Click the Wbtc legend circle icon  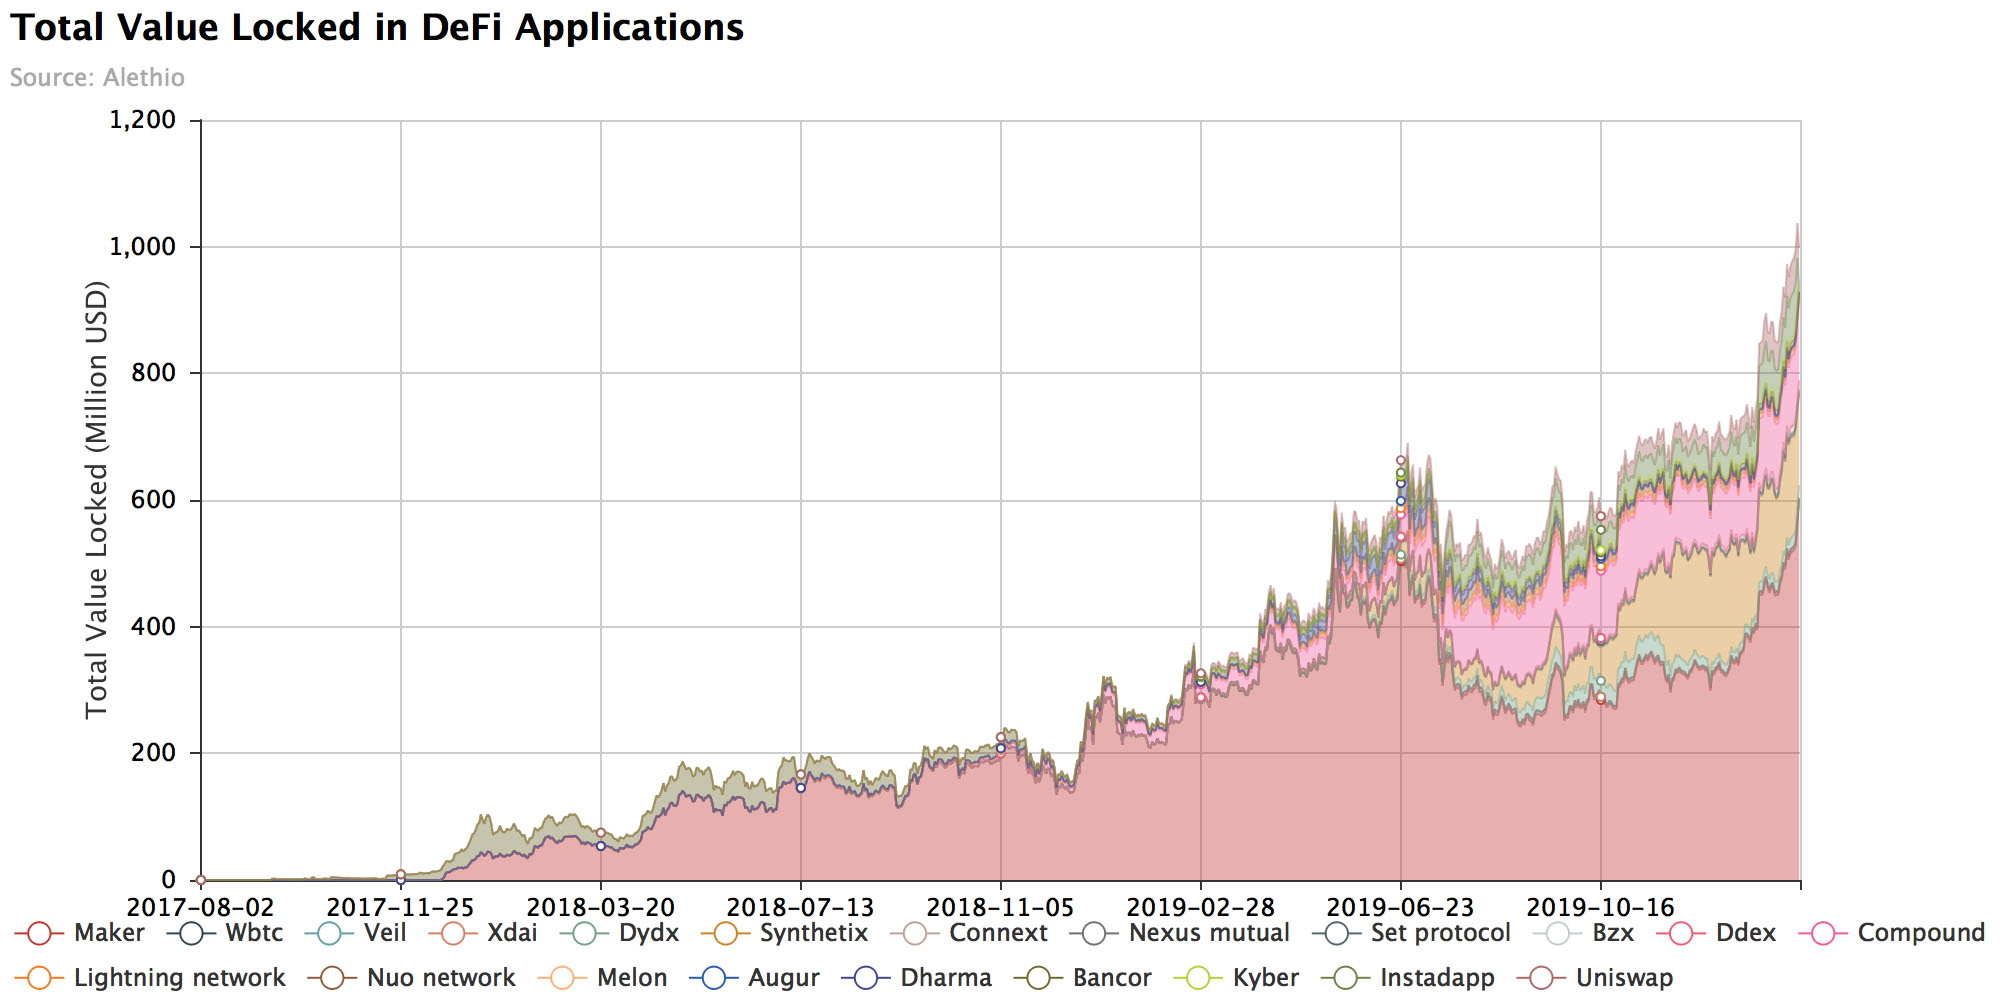191,934
